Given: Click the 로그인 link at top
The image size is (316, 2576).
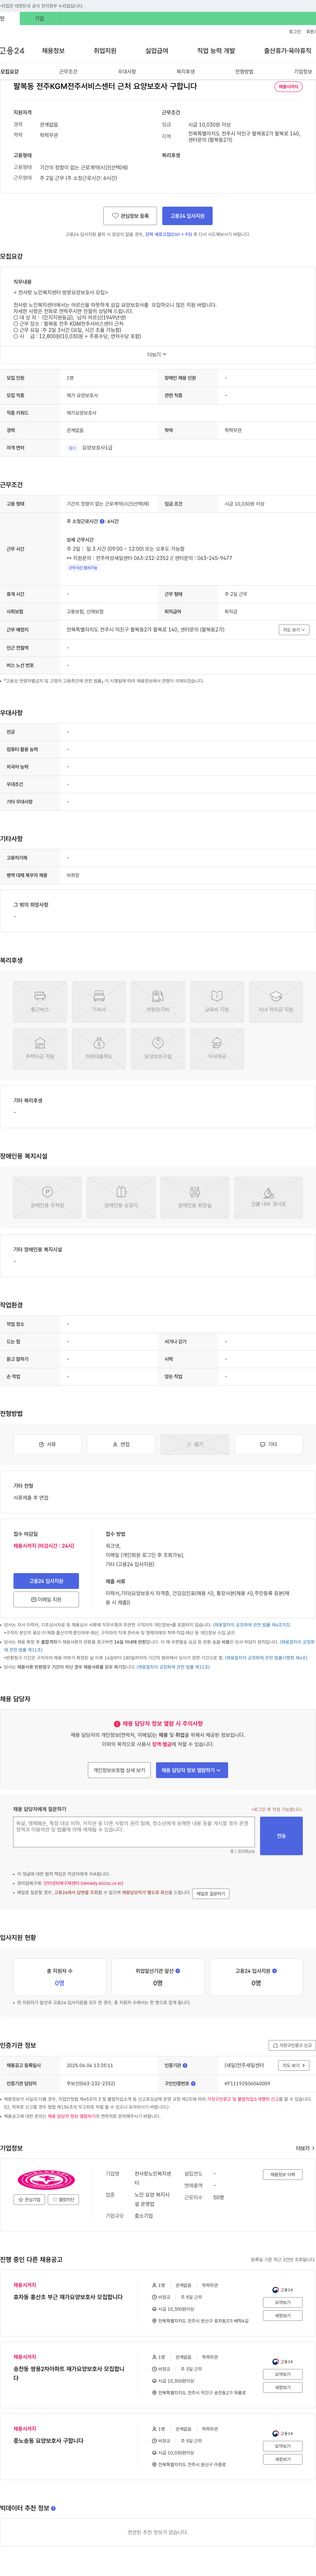Looking at the screenshot, I should 295,32.
